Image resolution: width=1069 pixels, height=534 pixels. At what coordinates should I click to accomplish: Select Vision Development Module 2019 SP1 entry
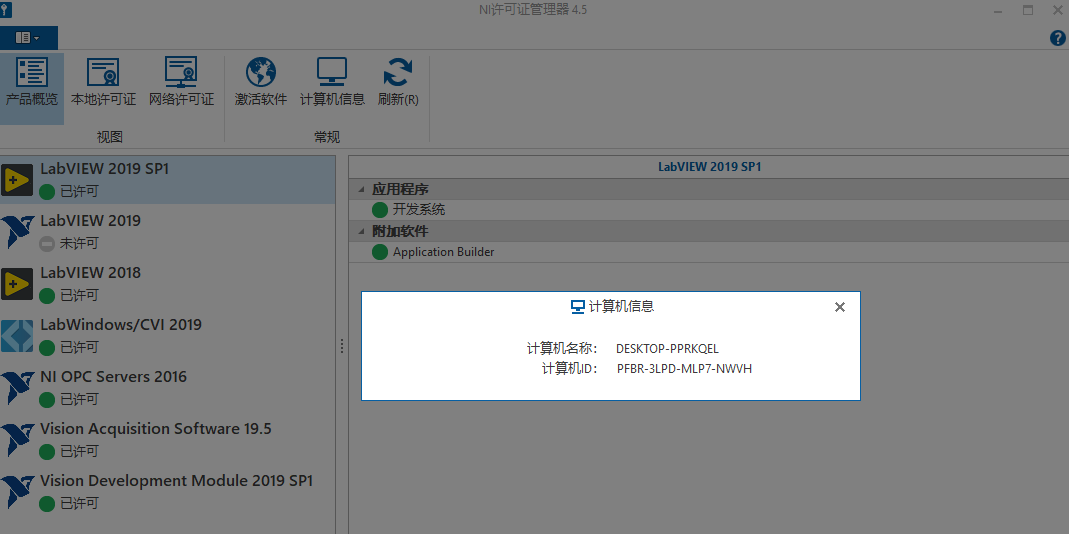(x=168, y=491)
